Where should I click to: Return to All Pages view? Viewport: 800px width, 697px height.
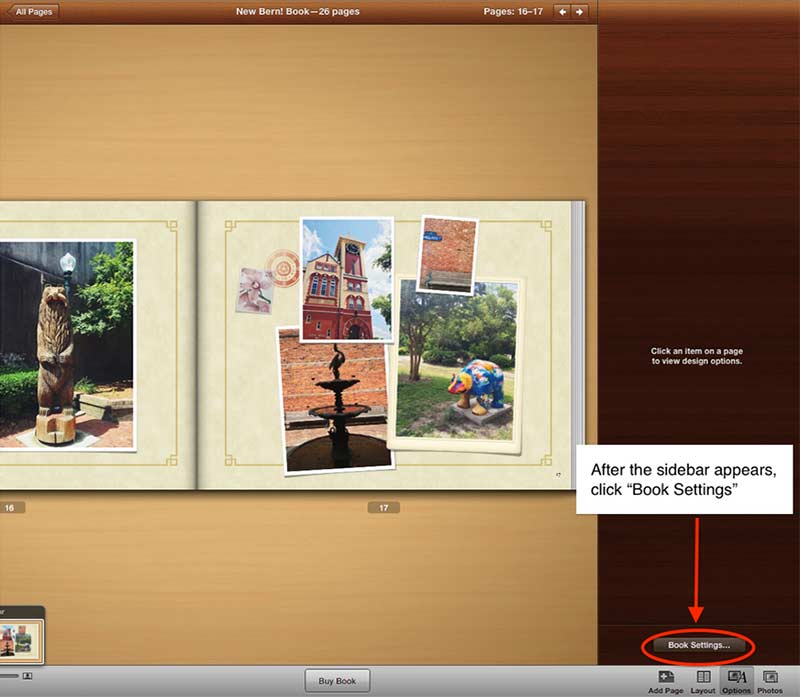tap(30, 12)
